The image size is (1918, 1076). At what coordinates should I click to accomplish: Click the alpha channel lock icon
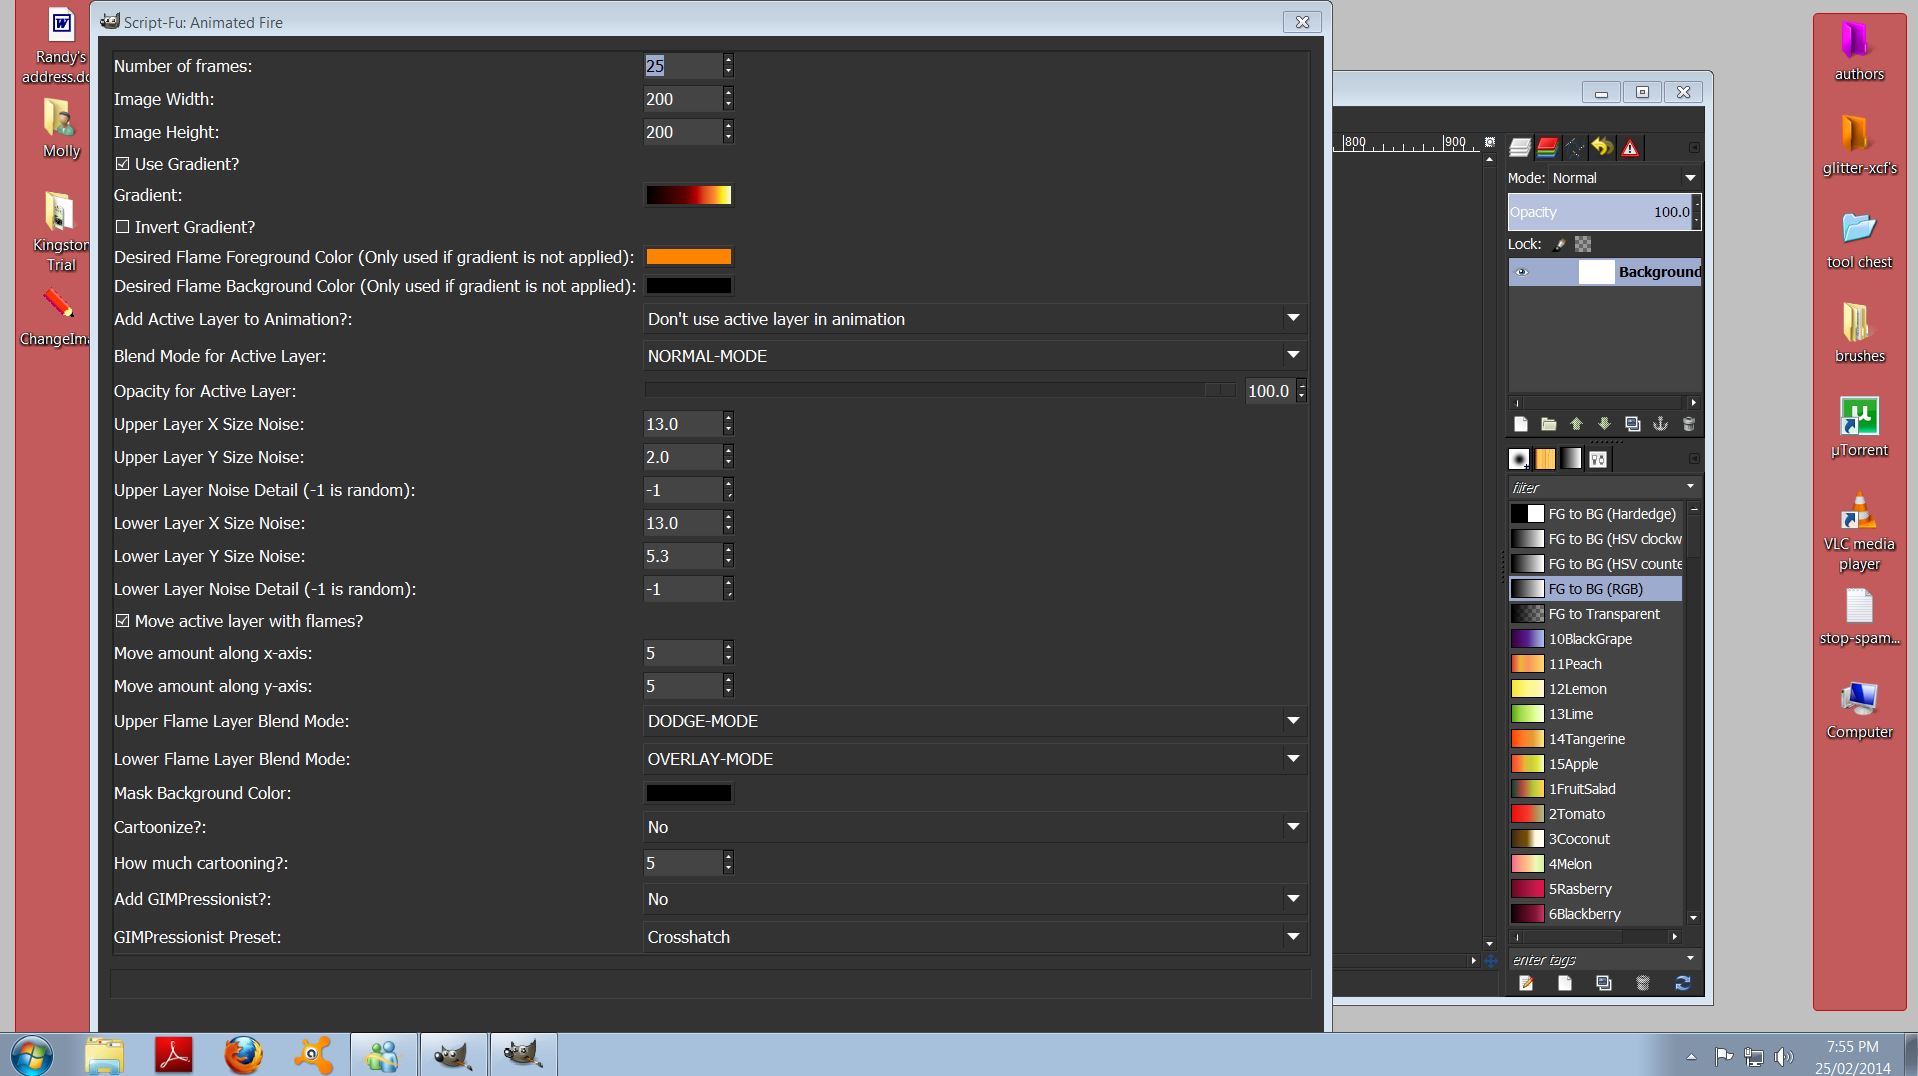(x=1583, y=244)
